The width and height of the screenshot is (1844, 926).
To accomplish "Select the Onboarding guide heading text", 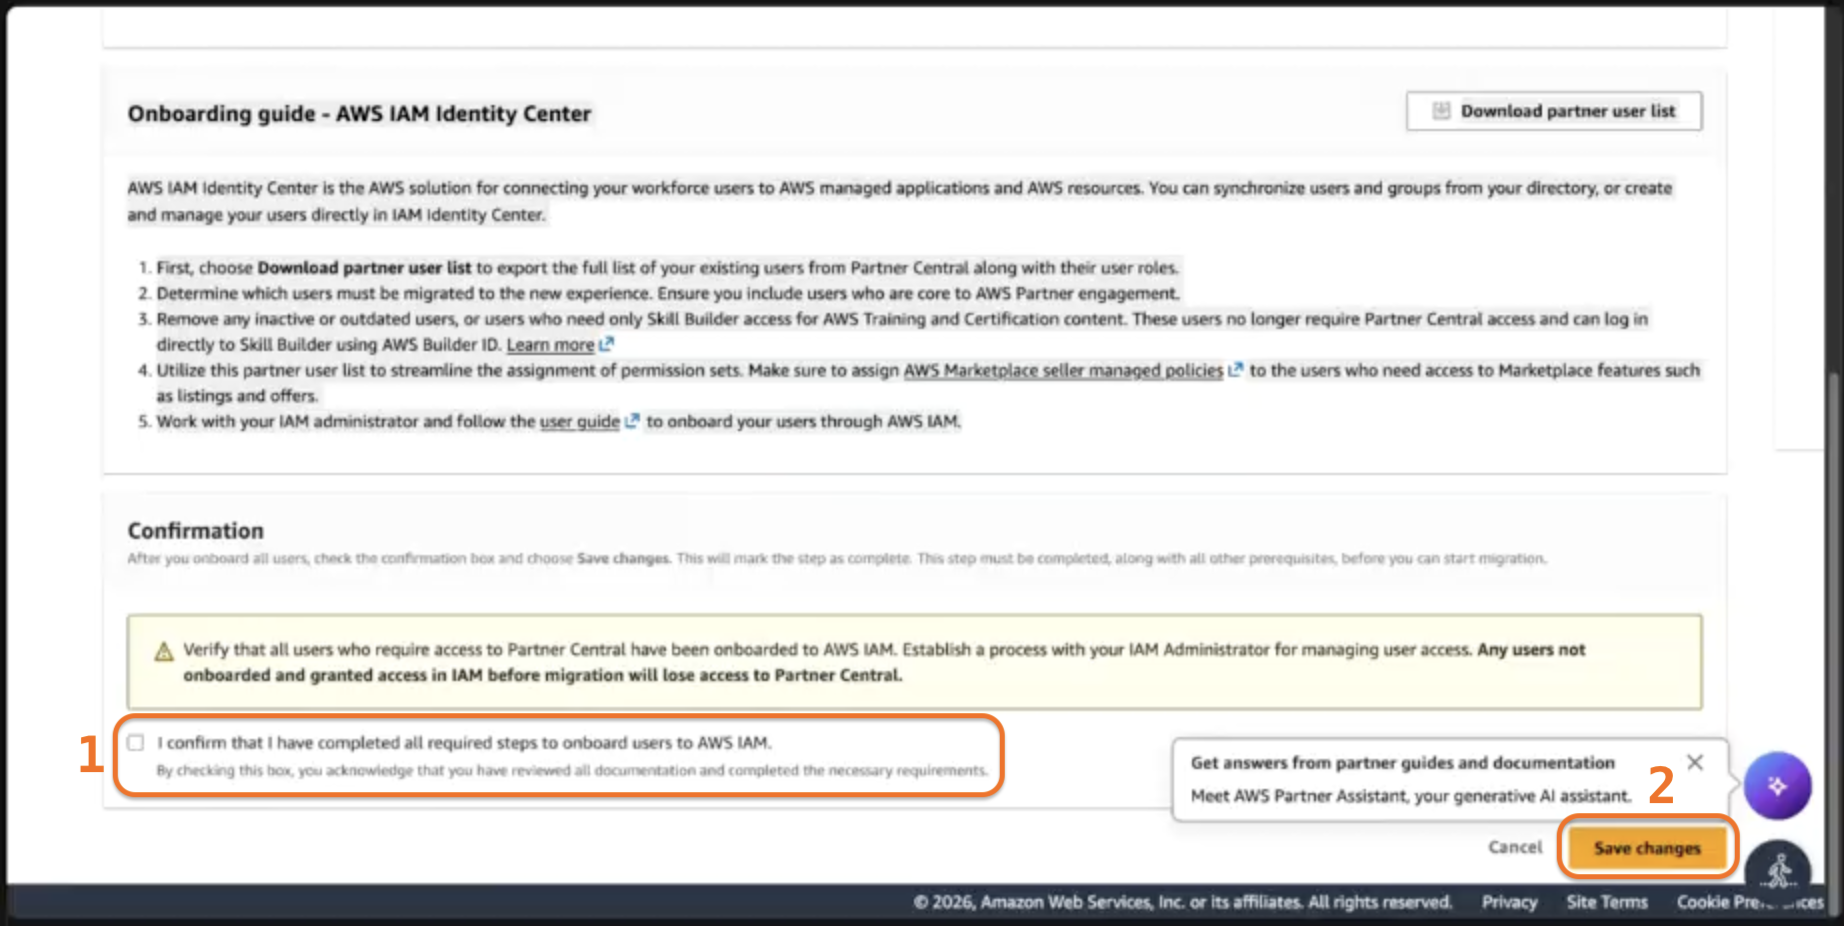I will pos(359,114).
